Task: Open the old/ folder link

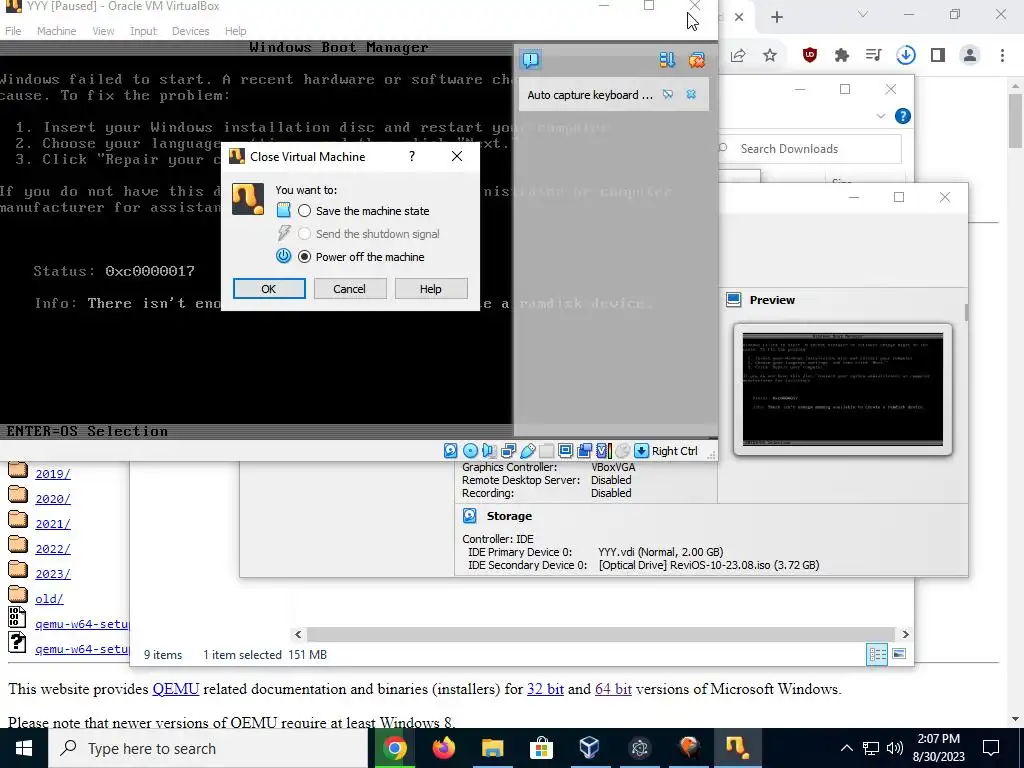Action: pyautogui.click(x=49, y=599)
